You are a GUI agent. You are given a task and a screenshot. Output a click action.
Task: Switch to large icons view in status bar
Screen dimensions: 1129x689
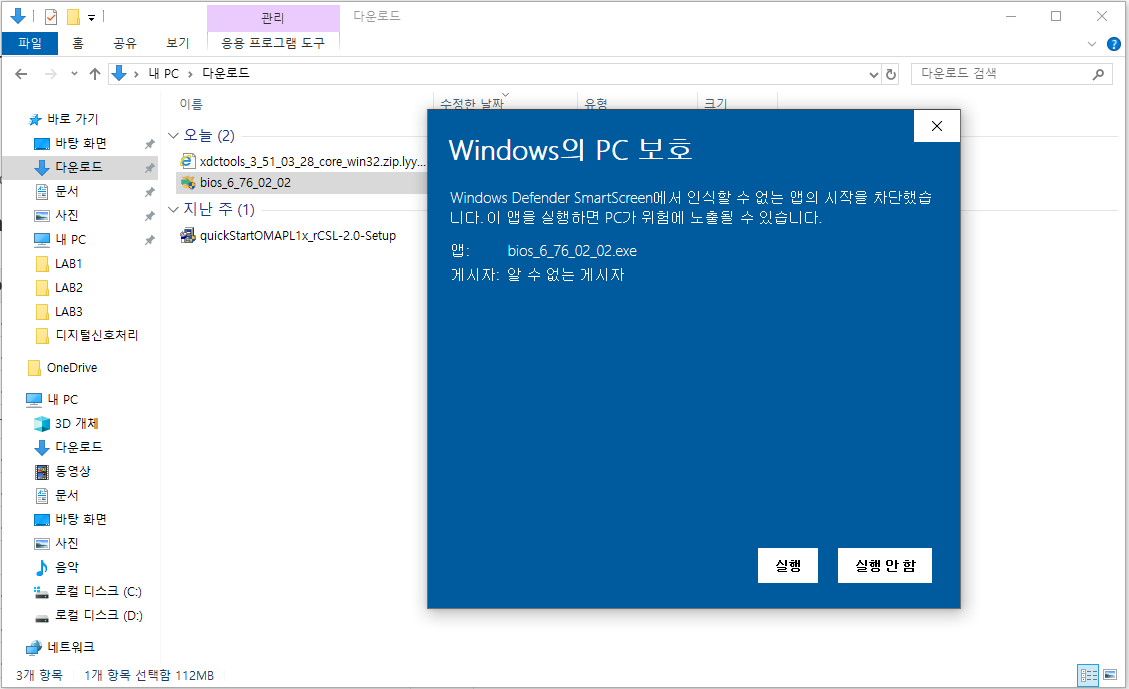[x=1110, y=675]
